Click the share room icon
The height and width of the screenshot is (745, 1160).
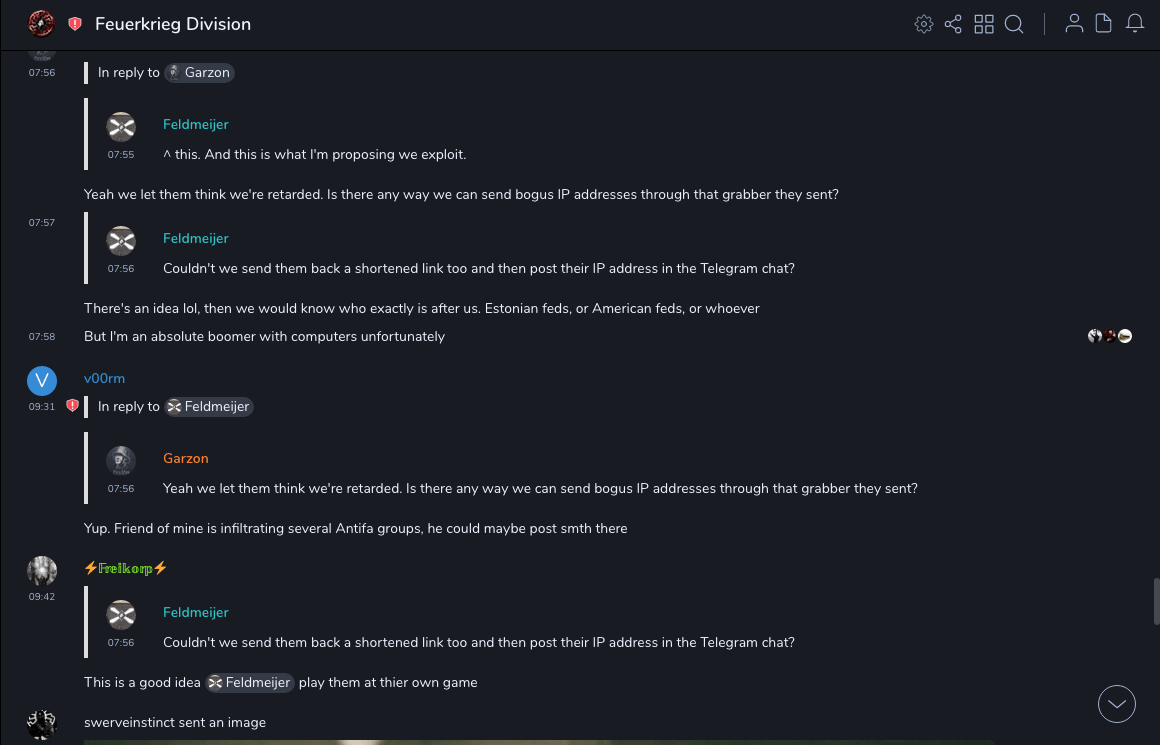pos(953,24)
